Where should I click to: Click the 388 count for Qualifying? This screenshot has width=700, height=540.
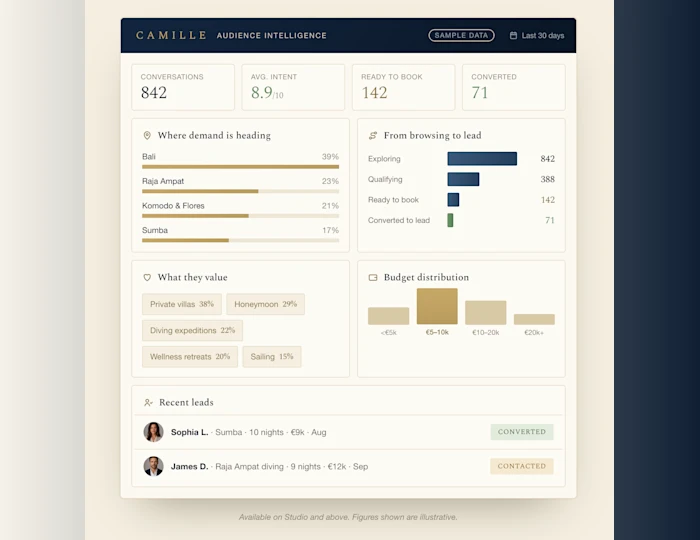(547, 179)
